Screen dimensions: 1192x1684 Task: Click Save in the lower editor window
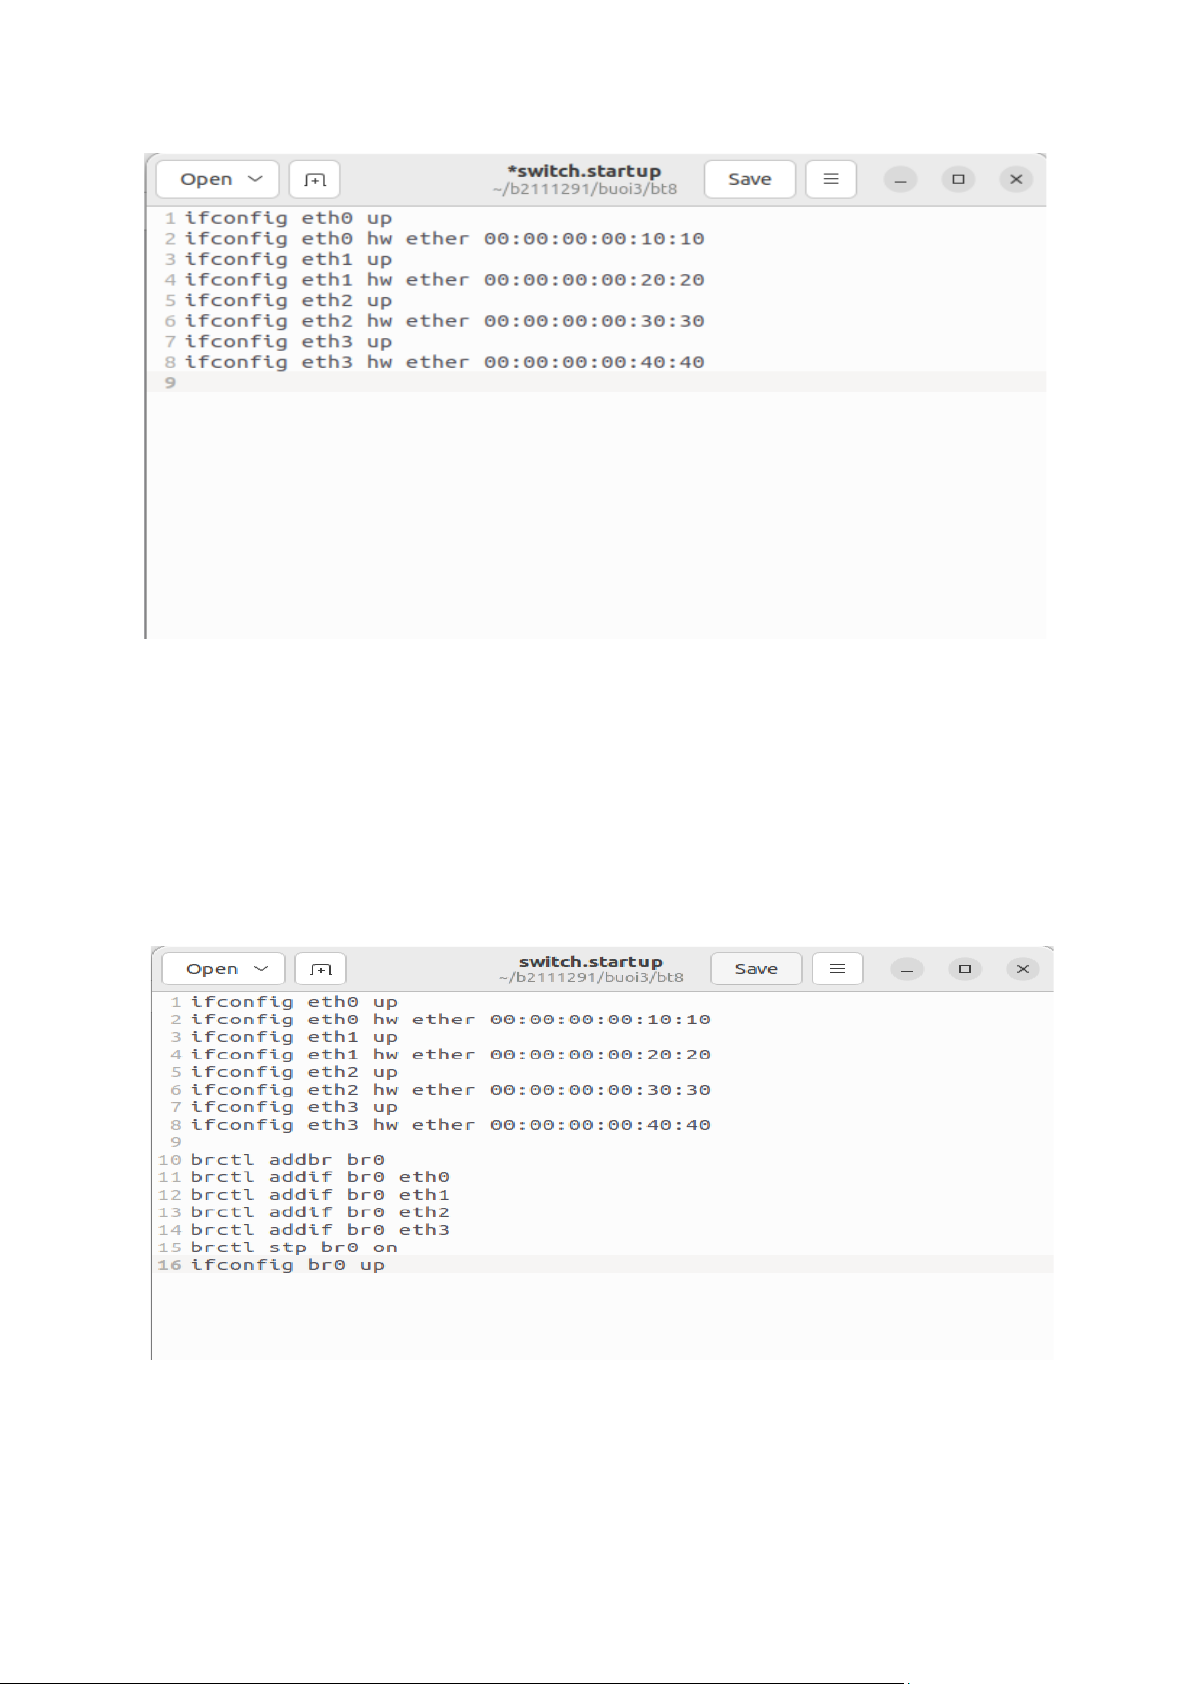point(756,968)
